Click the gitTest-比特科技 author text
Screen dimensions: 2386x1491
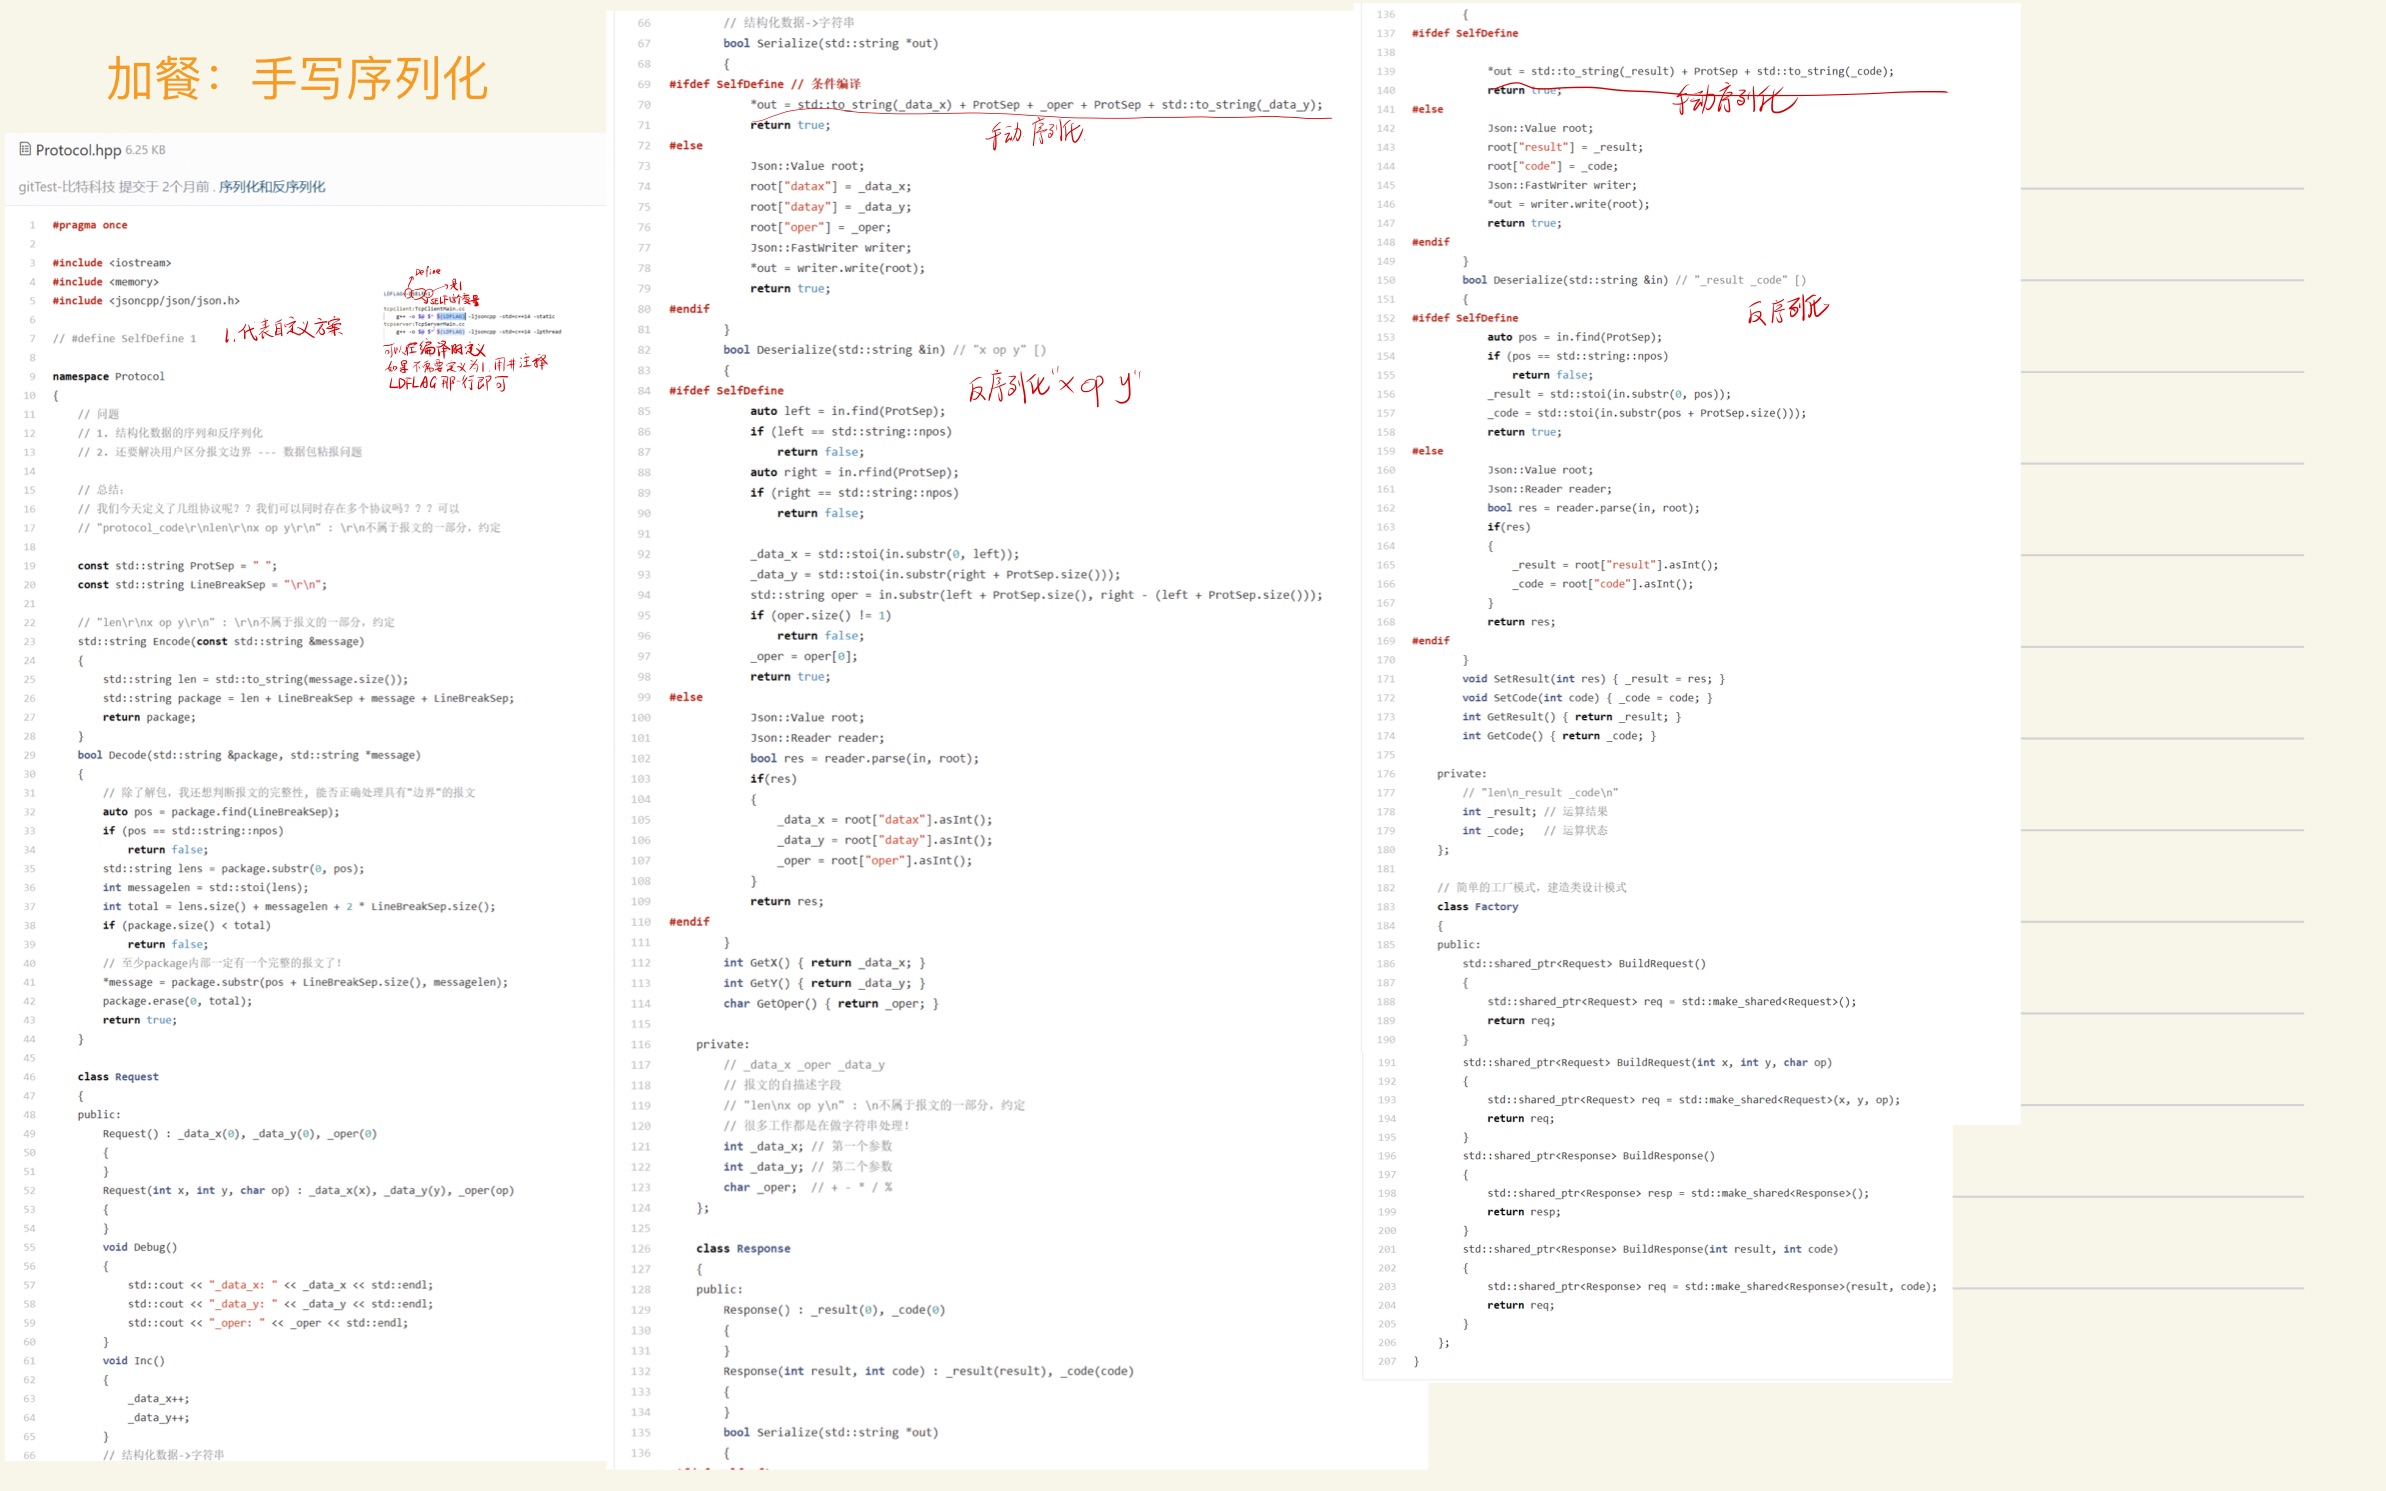pos(67,187)
